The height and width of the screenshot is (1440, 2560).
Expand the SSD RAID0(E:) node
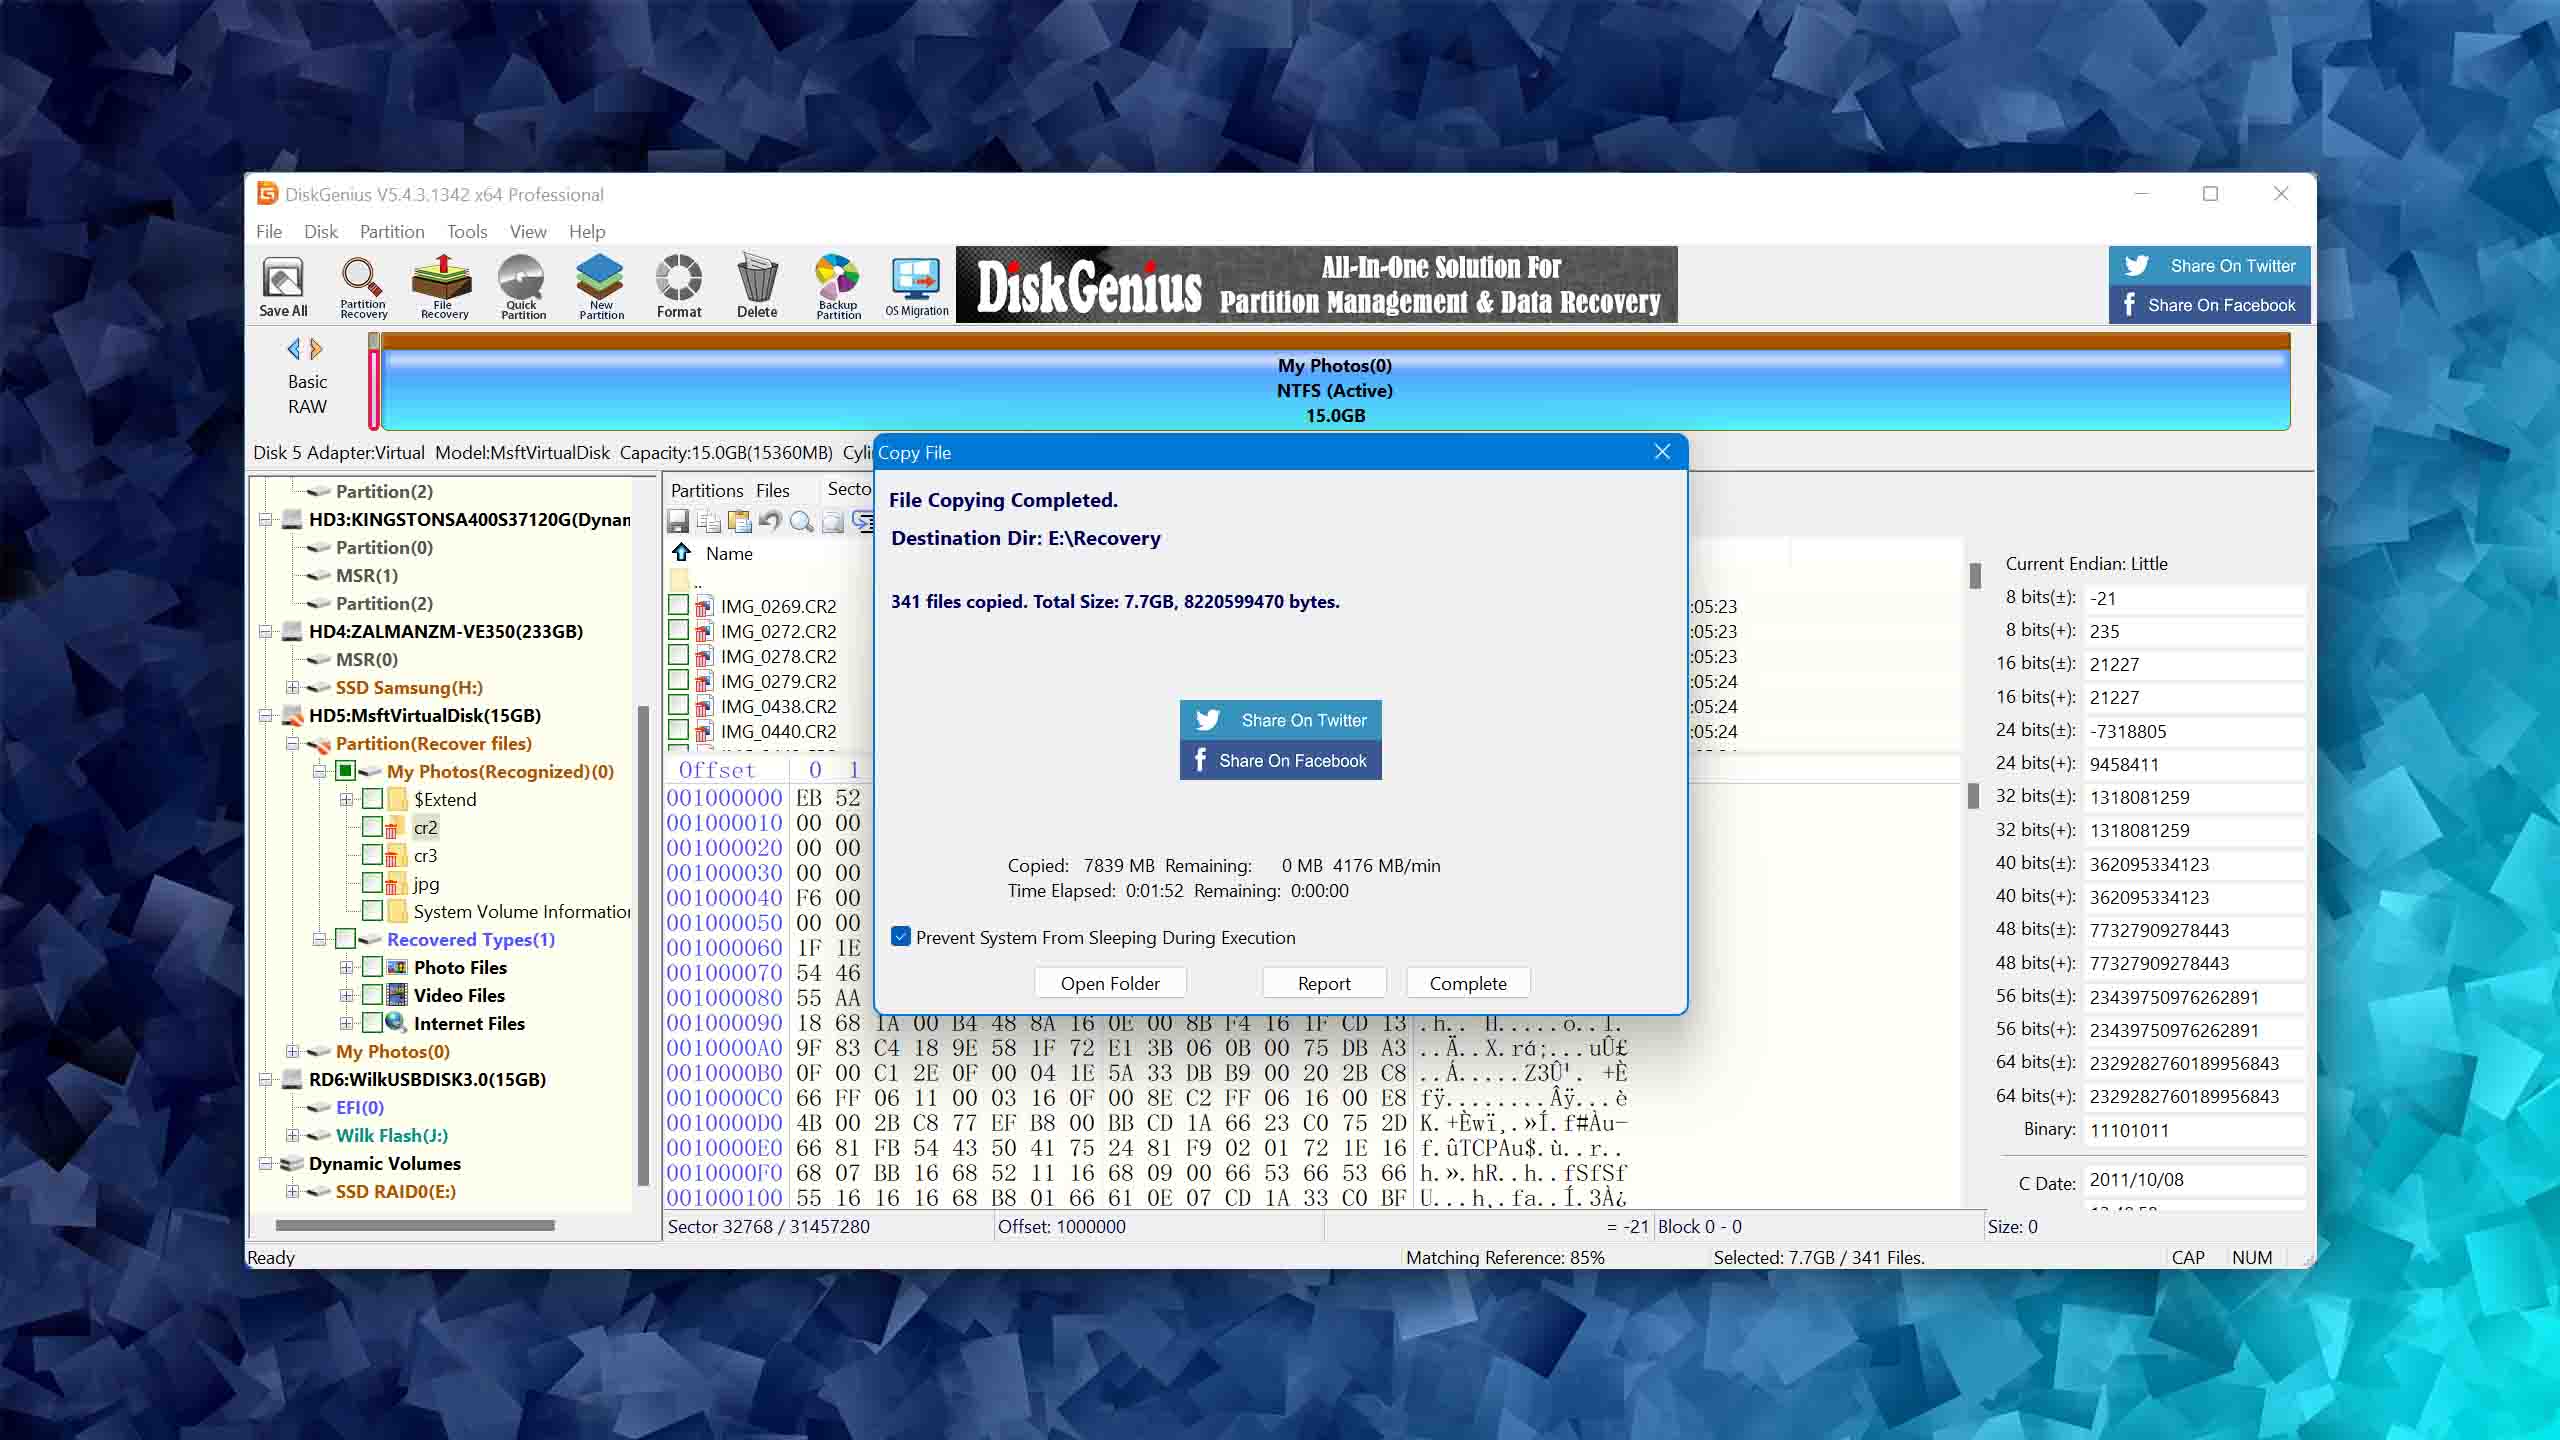pyautogui.click(x=292, y=1191)
